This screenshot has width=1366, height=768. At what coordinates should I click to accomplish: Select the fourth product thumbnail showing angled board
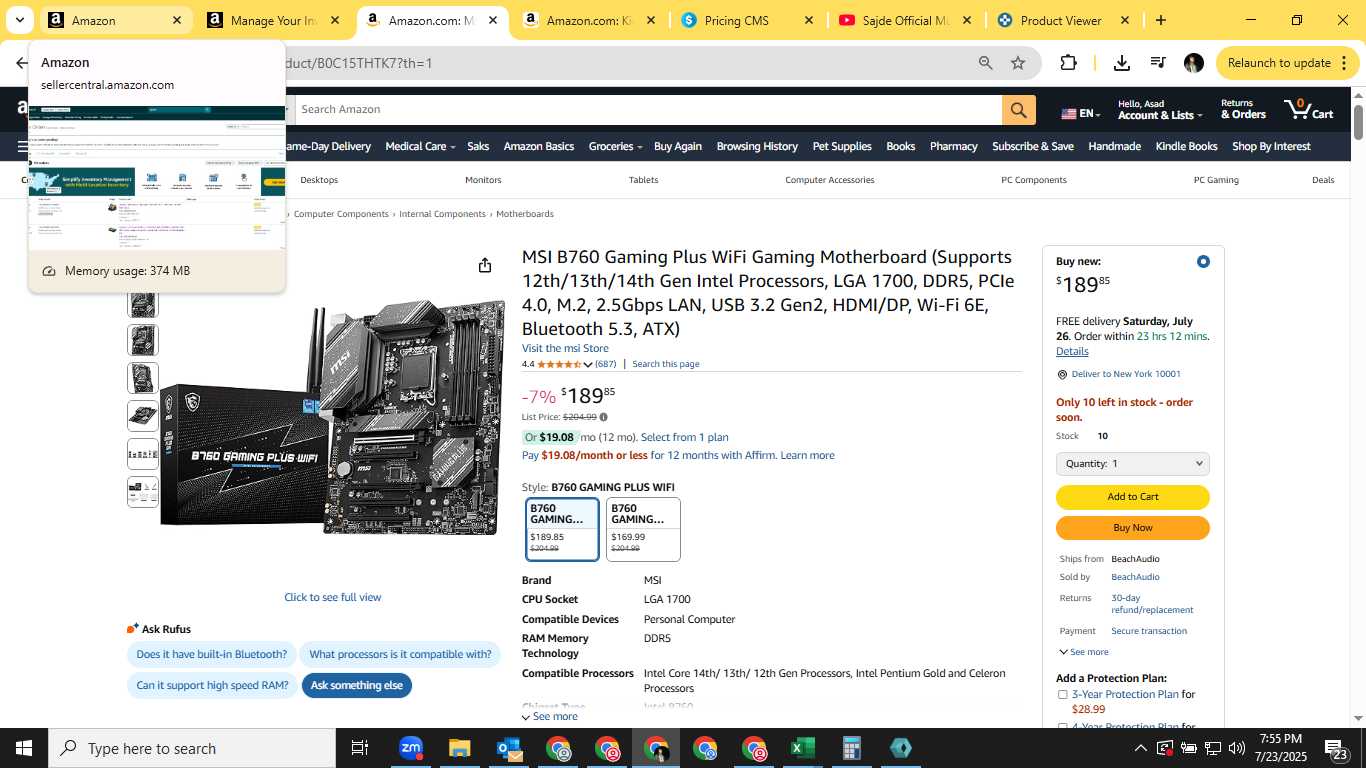coord(143,415)
